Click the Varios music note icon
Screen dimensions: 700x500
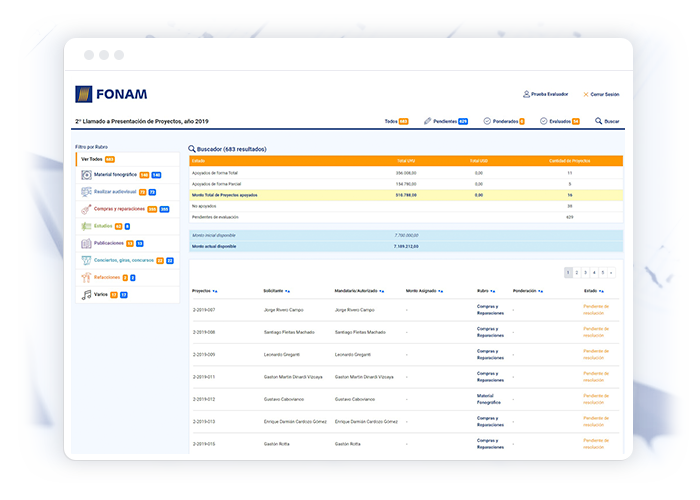pos(87,294)
